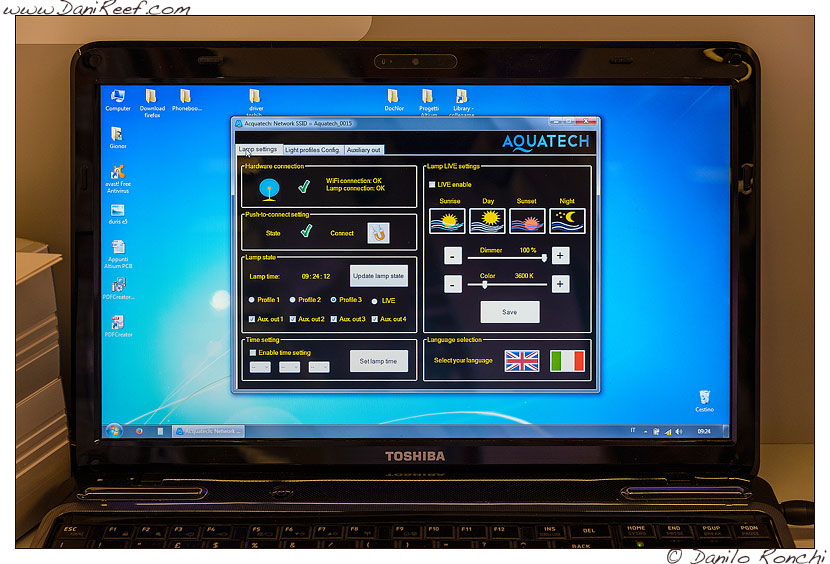Open the Progetti Altium desktop folder
The image size is (830, 564).
point(428,102)
